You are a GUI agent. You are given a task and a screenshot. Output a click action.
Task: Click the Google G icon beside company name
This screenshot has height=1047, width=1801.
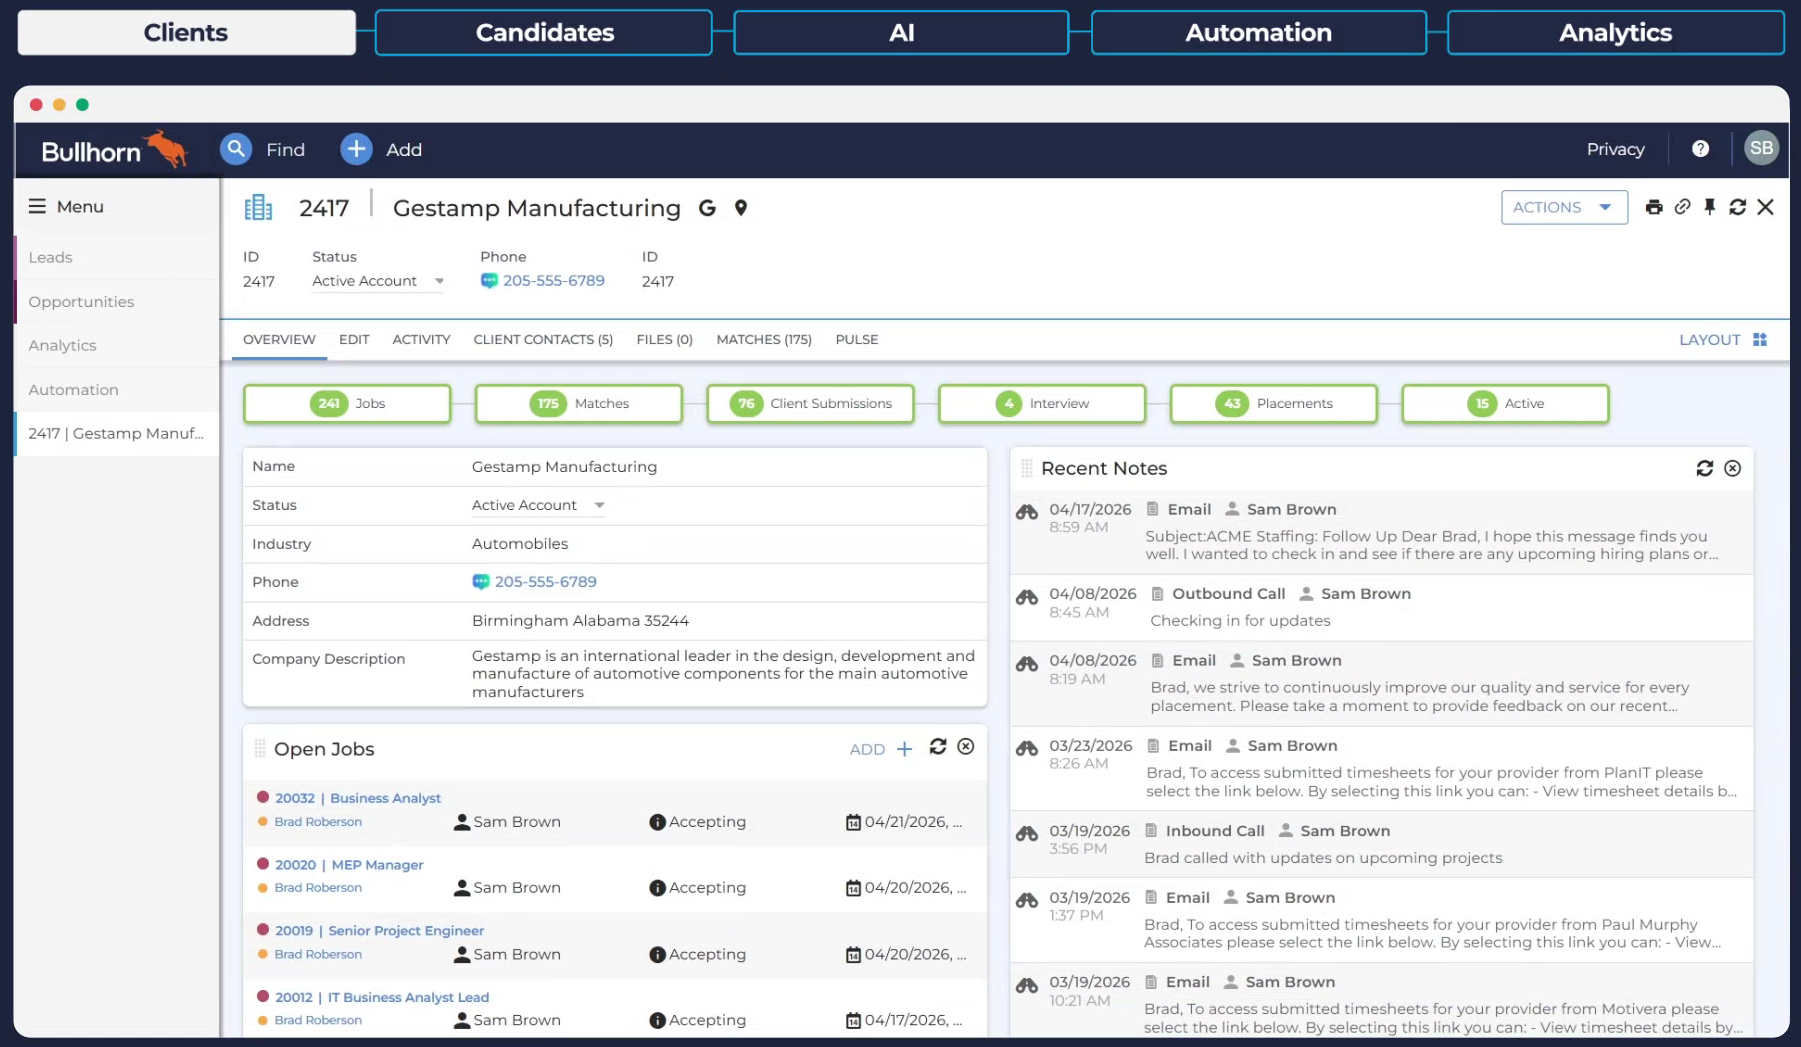click(707, 208)
